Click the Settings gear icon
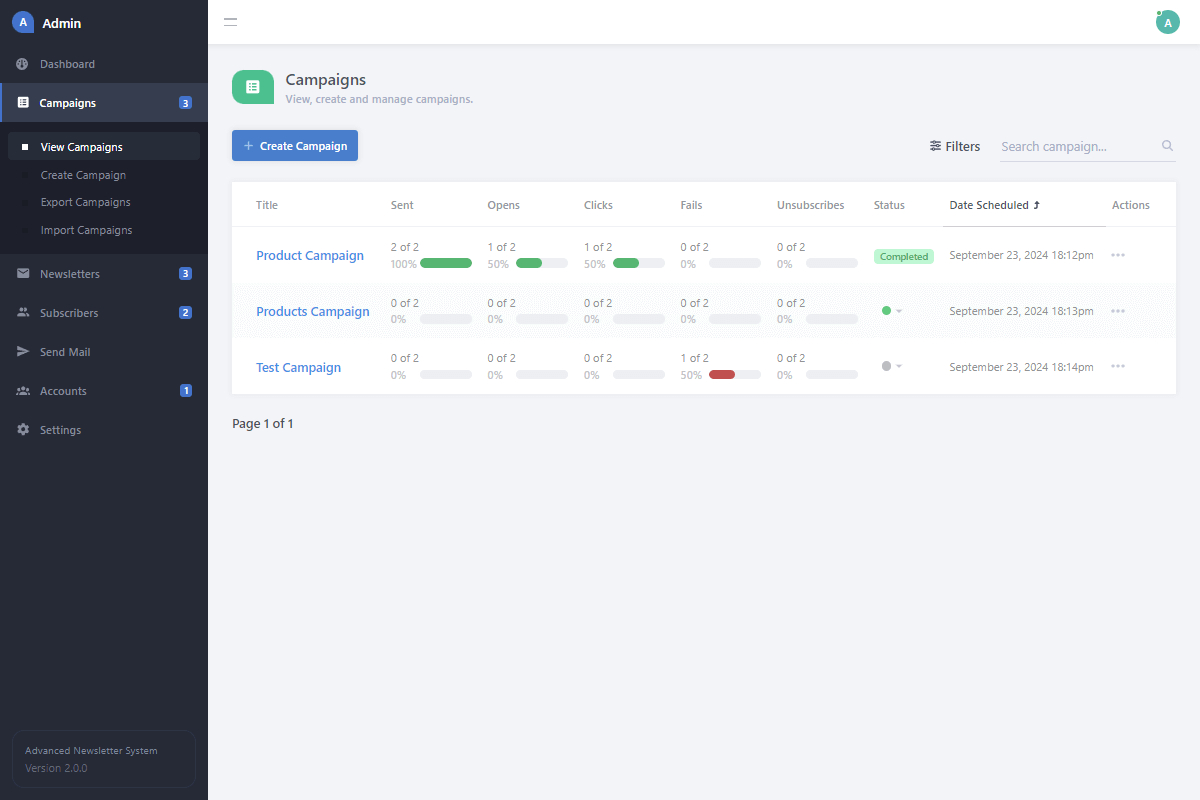 (x=23, y=430)
